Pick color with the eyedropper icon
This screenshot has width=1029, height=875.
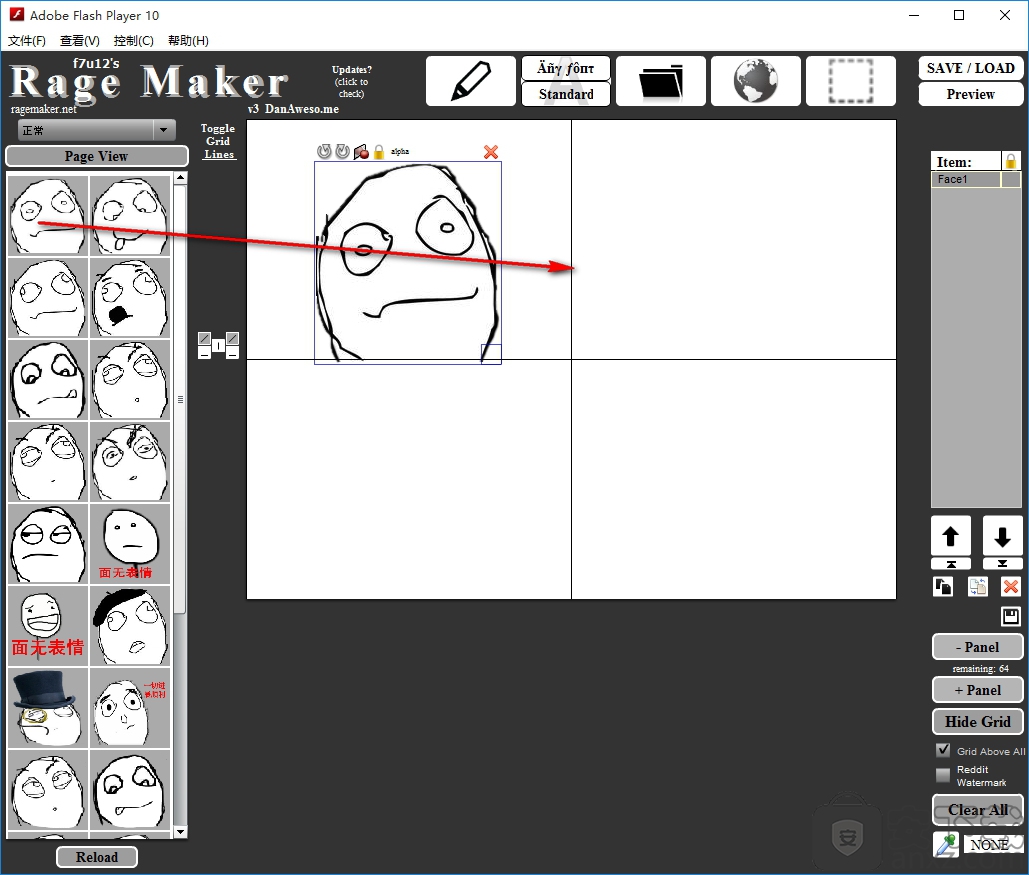coord(946,844)
